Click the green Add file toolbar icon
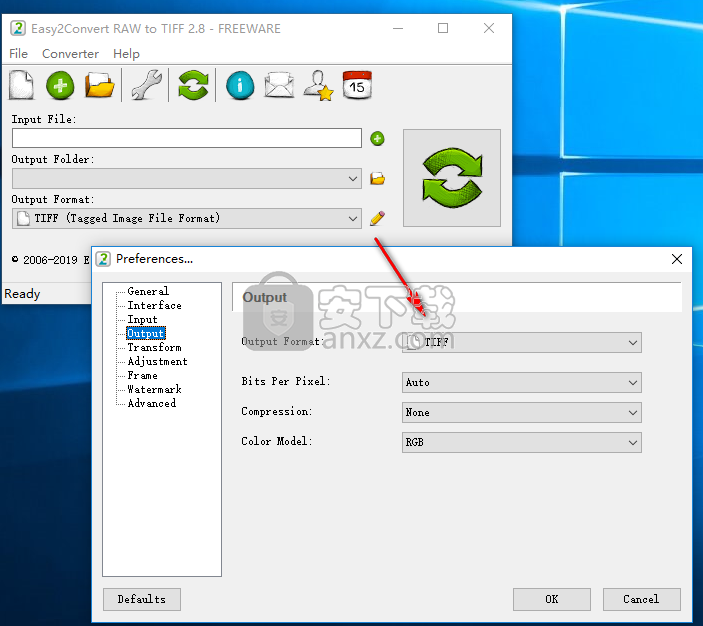This screenshot has width=703, height=626. [60, 85]
